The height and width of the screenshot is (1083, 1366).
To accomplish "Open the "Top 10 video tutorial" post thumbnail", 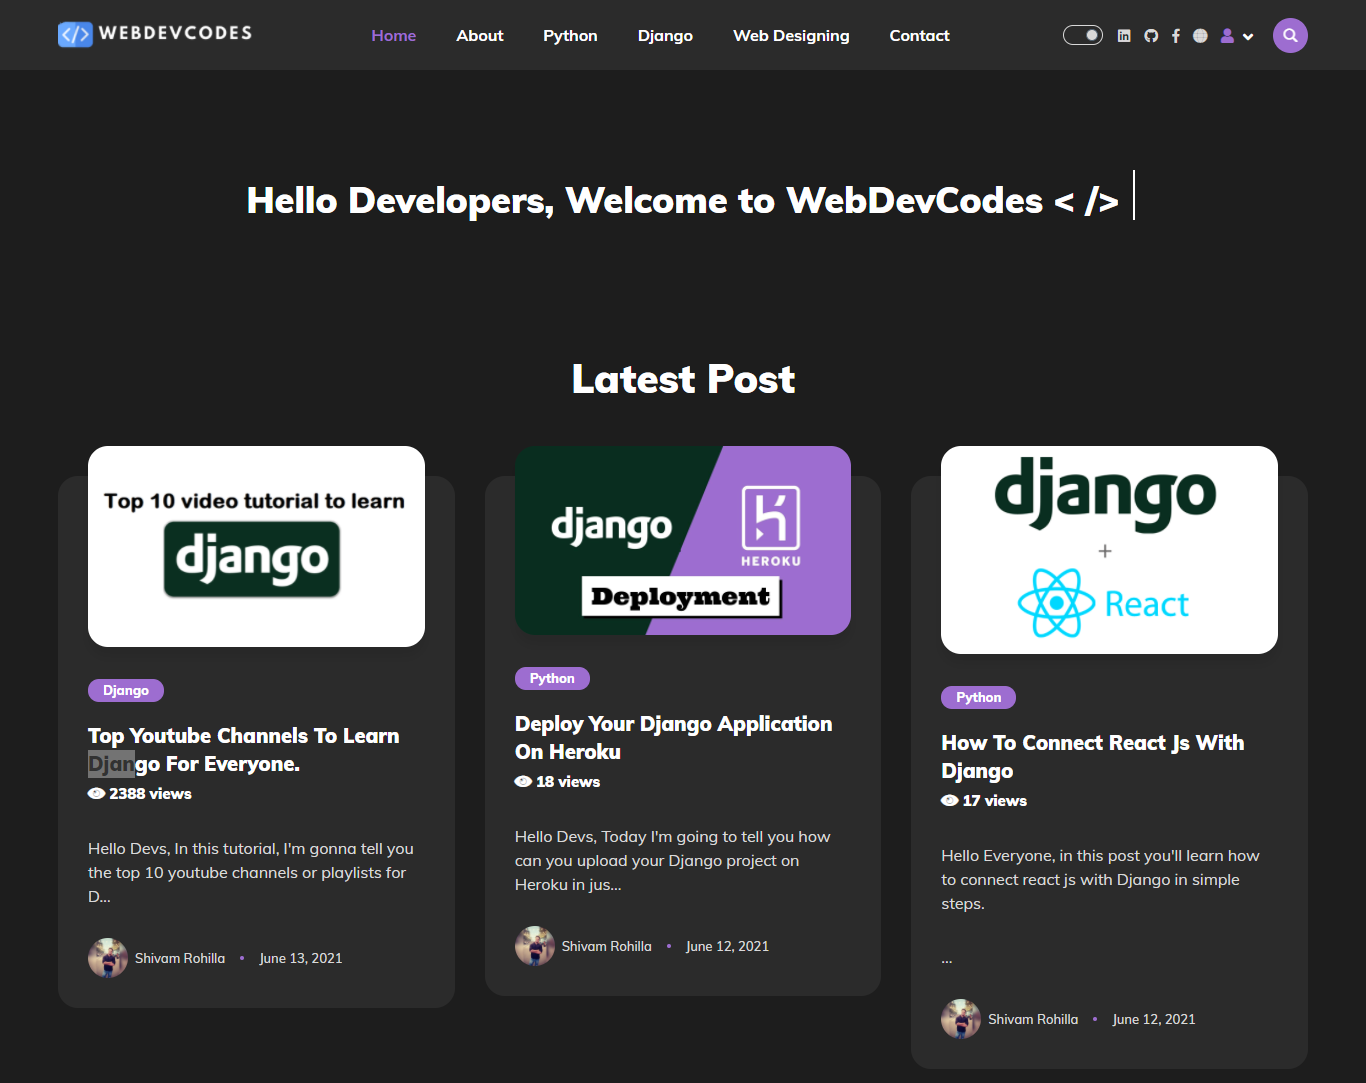I will tap(256, 546).
